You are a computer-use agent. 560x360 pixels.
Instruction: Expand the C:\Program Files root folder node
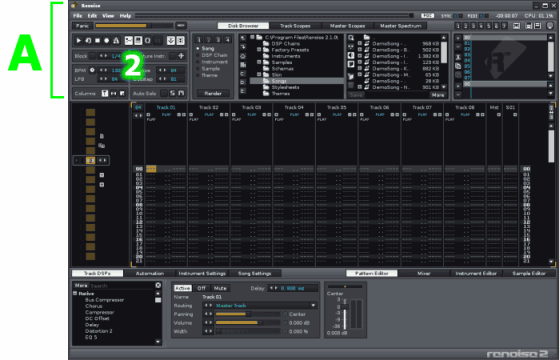click(x=252, y=37)
